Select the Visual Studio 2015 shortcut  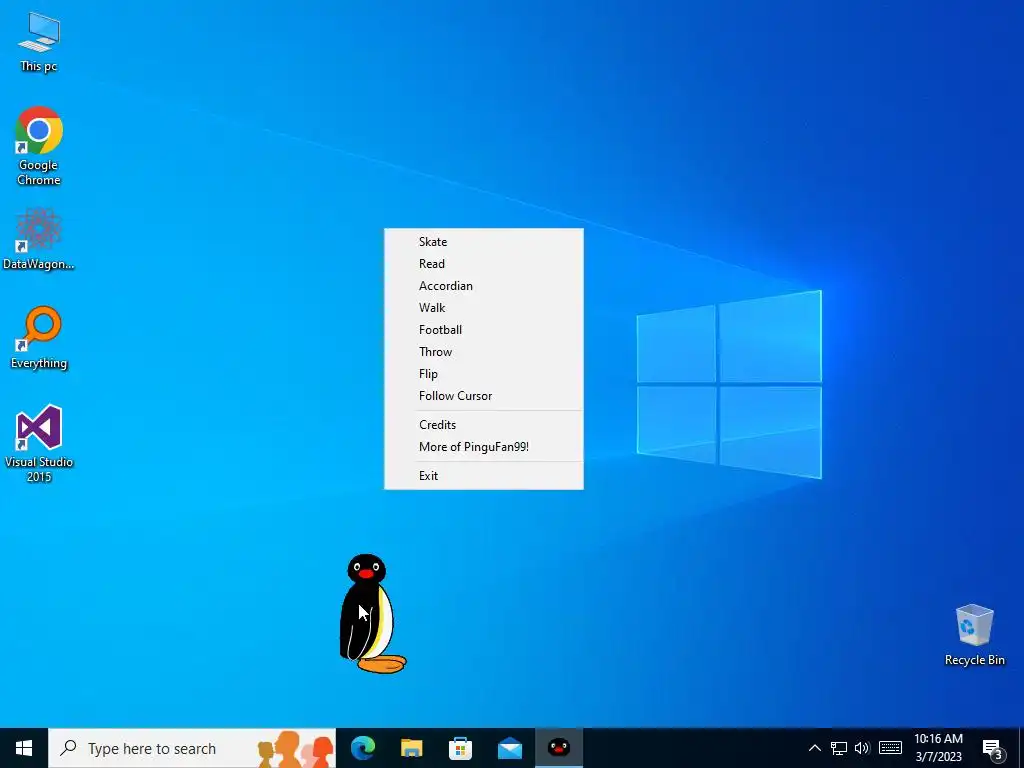[x=39, y=443]
